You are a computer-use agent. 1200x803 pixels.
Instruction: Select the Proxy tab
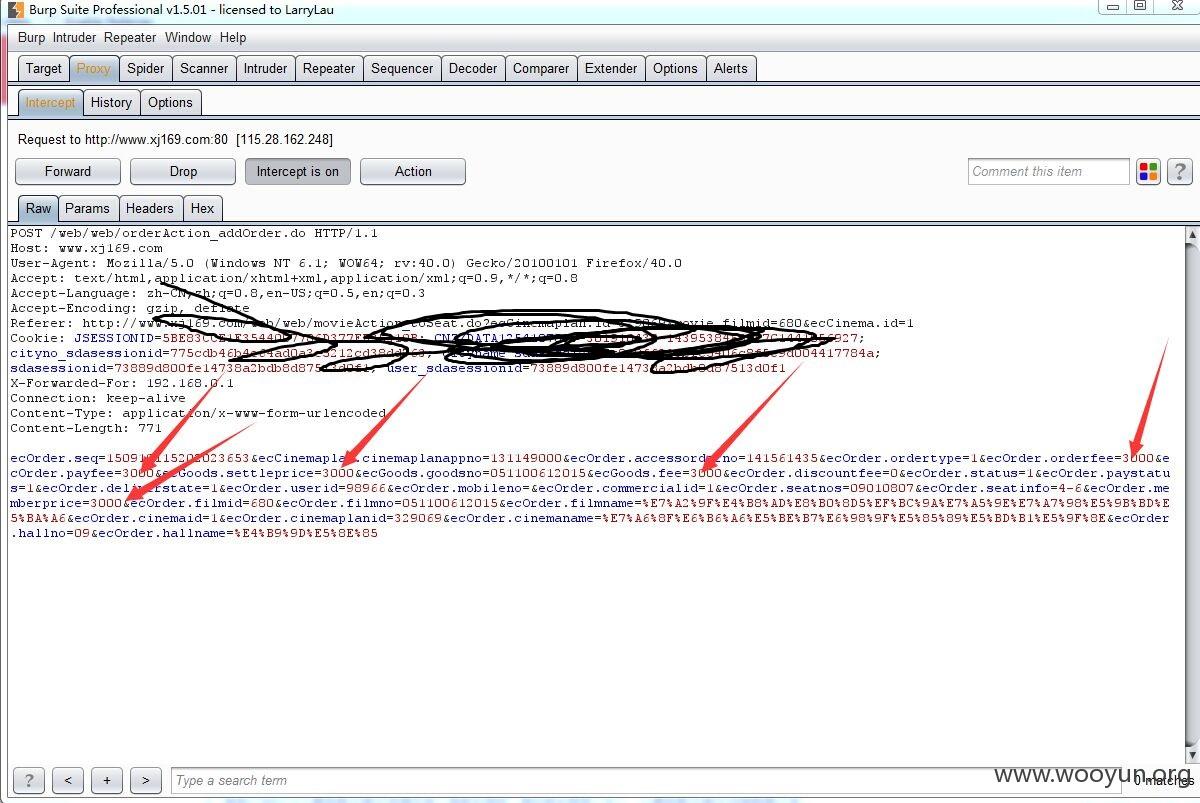[x=93, y=68]
